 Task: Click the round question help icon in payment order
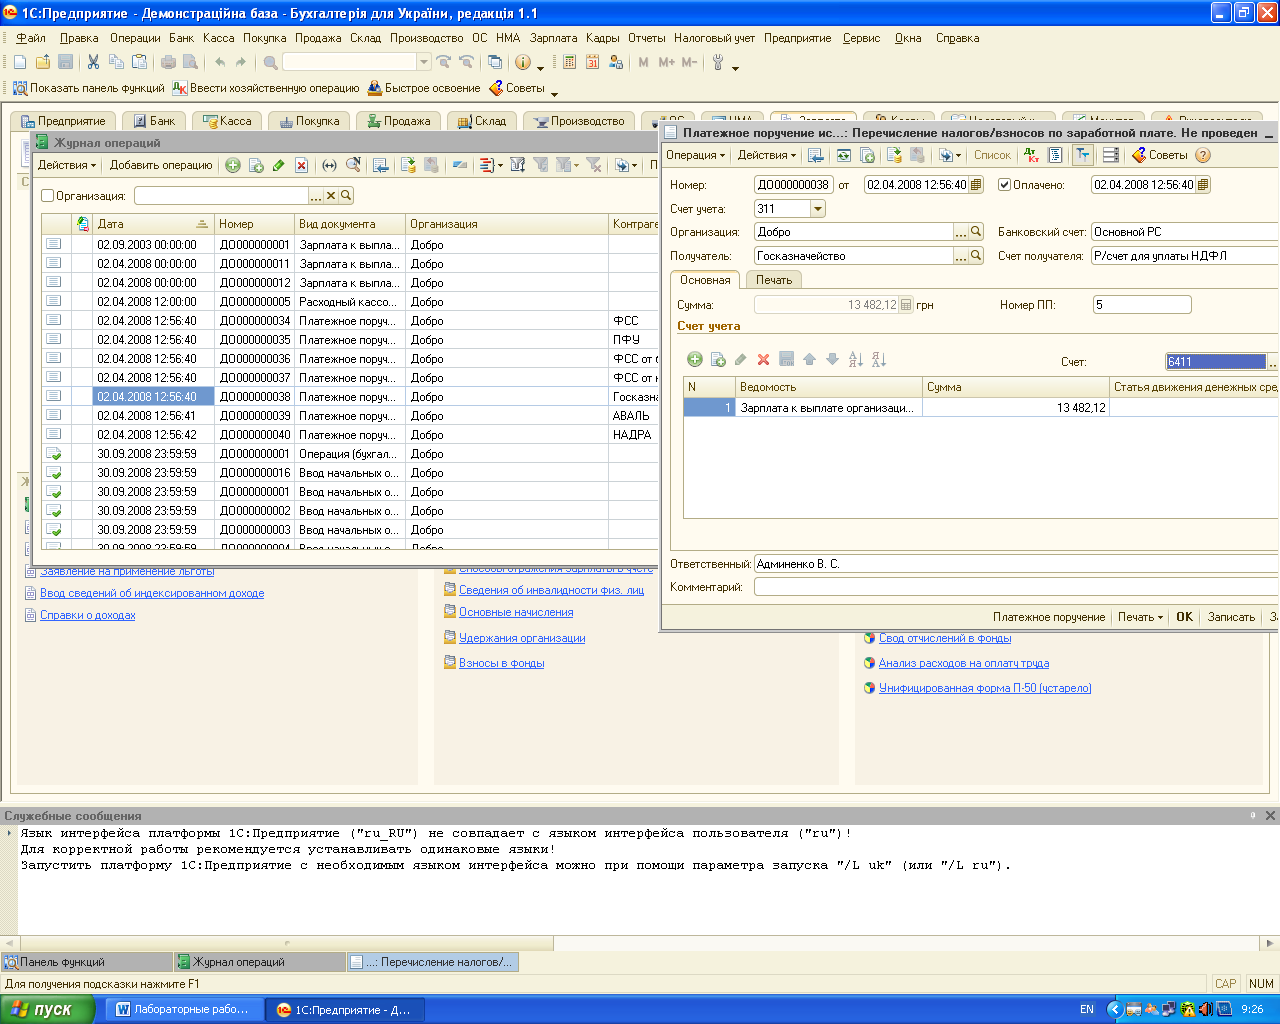[1203, 155]
